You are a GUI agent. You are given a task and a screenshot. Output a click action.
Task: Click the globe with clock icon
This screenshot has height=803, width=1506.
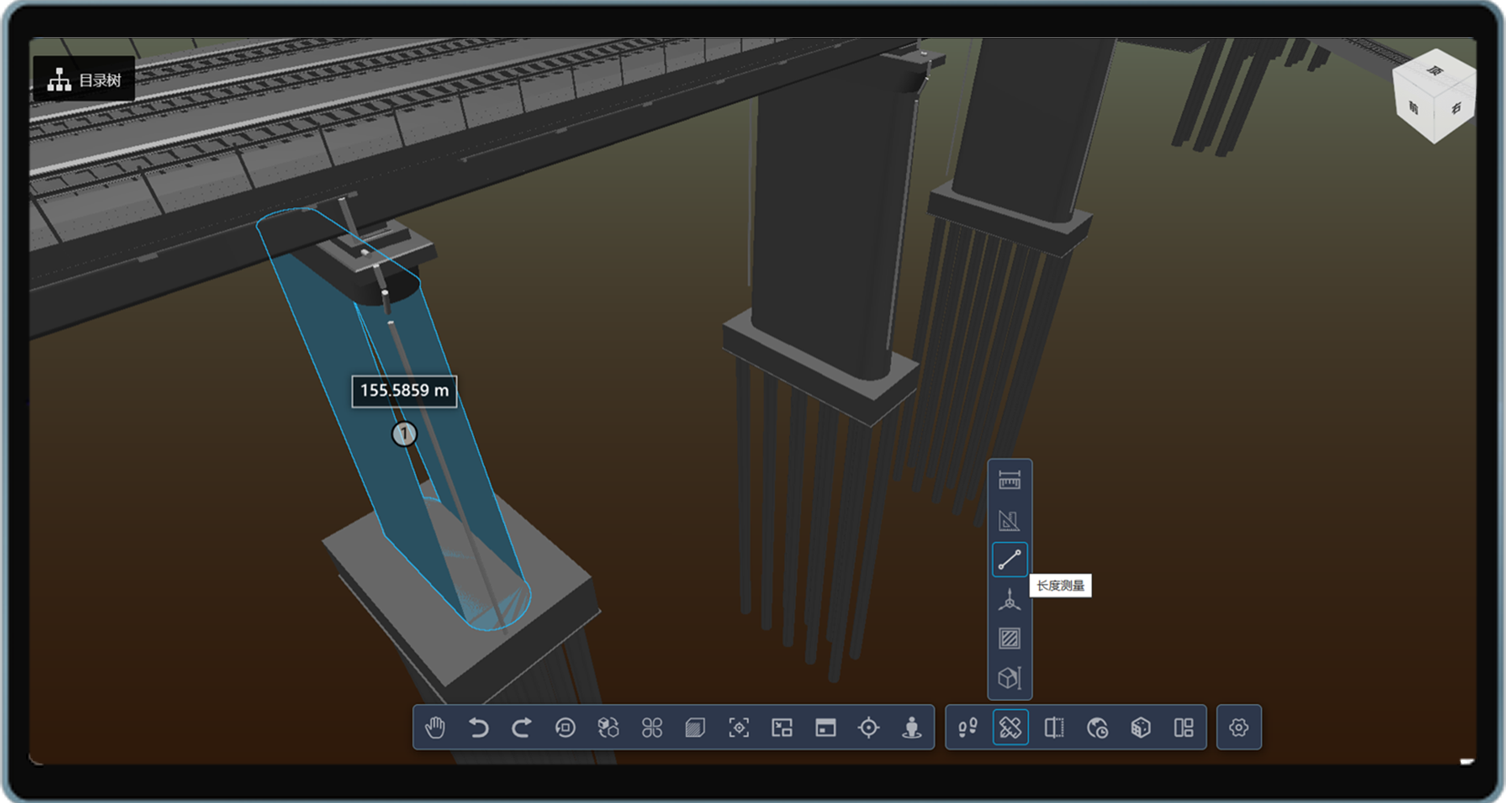click(x=1097, y=727)
